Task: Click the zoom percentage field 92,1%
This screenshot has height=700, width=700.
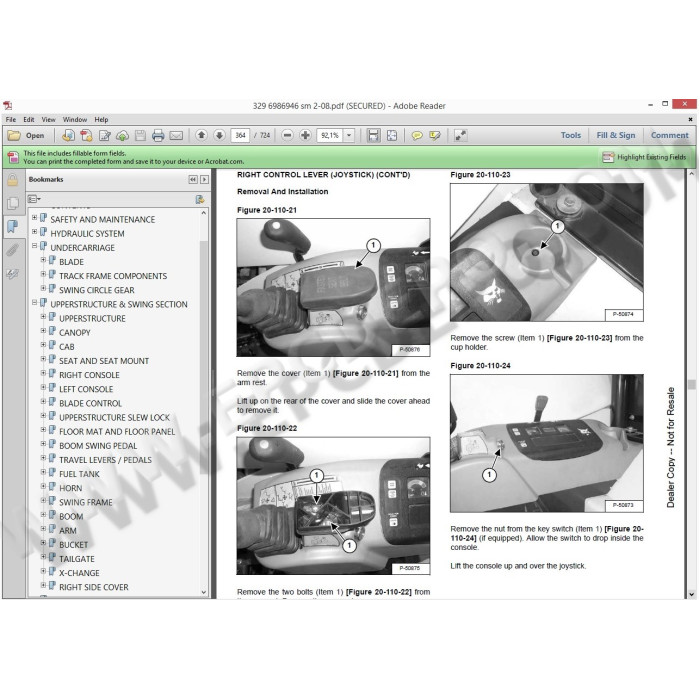Action: [330, 135]
